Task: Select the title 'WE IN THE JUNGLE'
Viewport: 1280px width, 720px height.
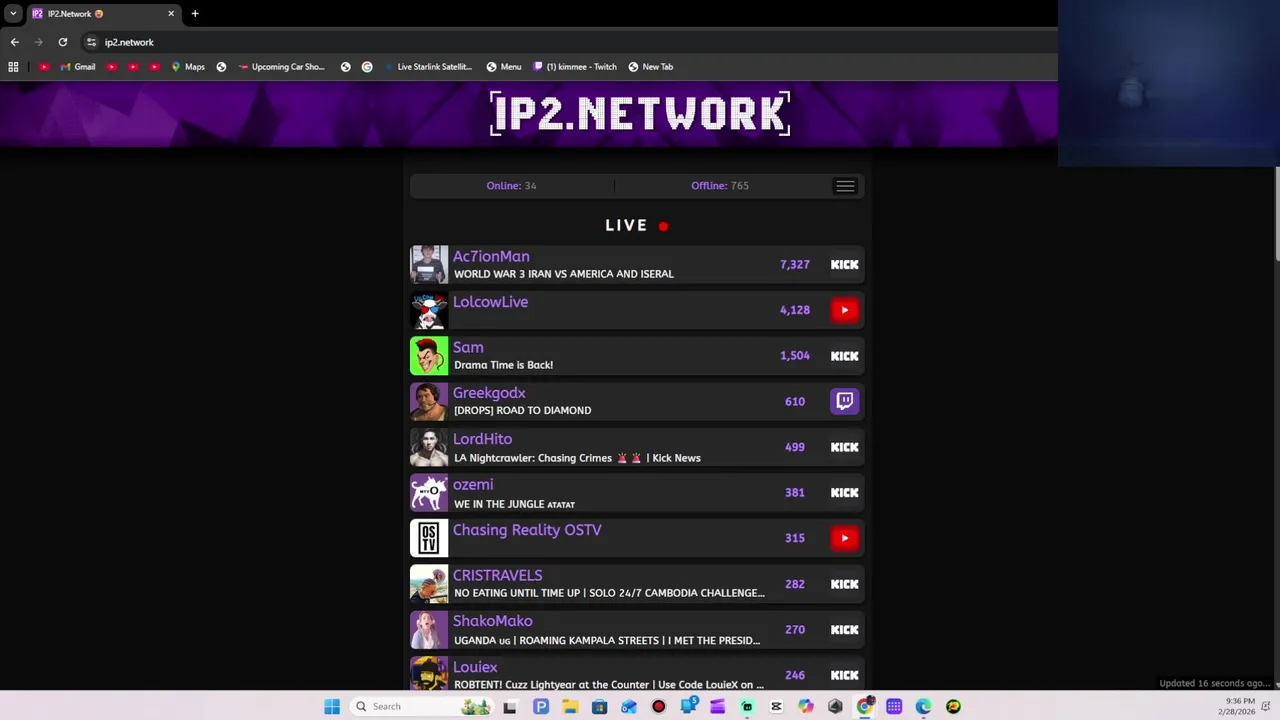Action: [x=499, y=504]
